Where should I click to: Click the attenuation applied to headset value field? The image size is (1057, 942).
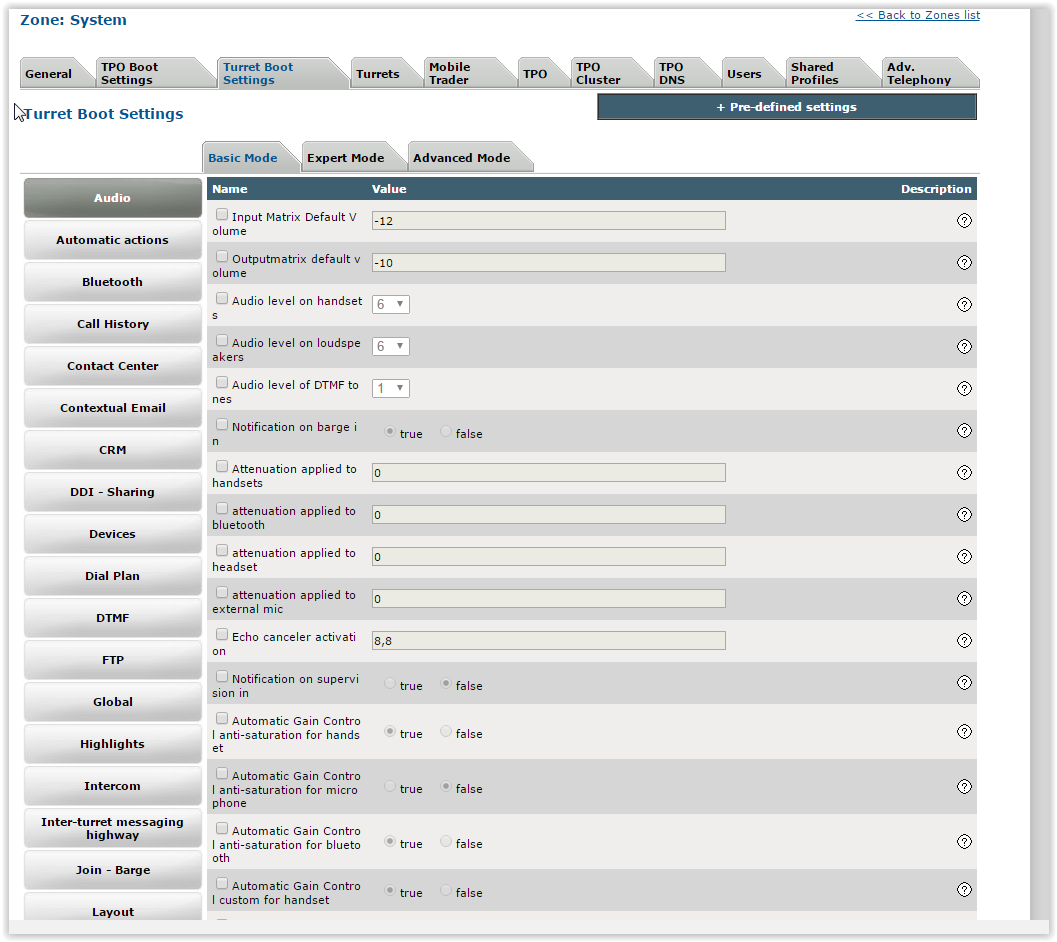548,556
